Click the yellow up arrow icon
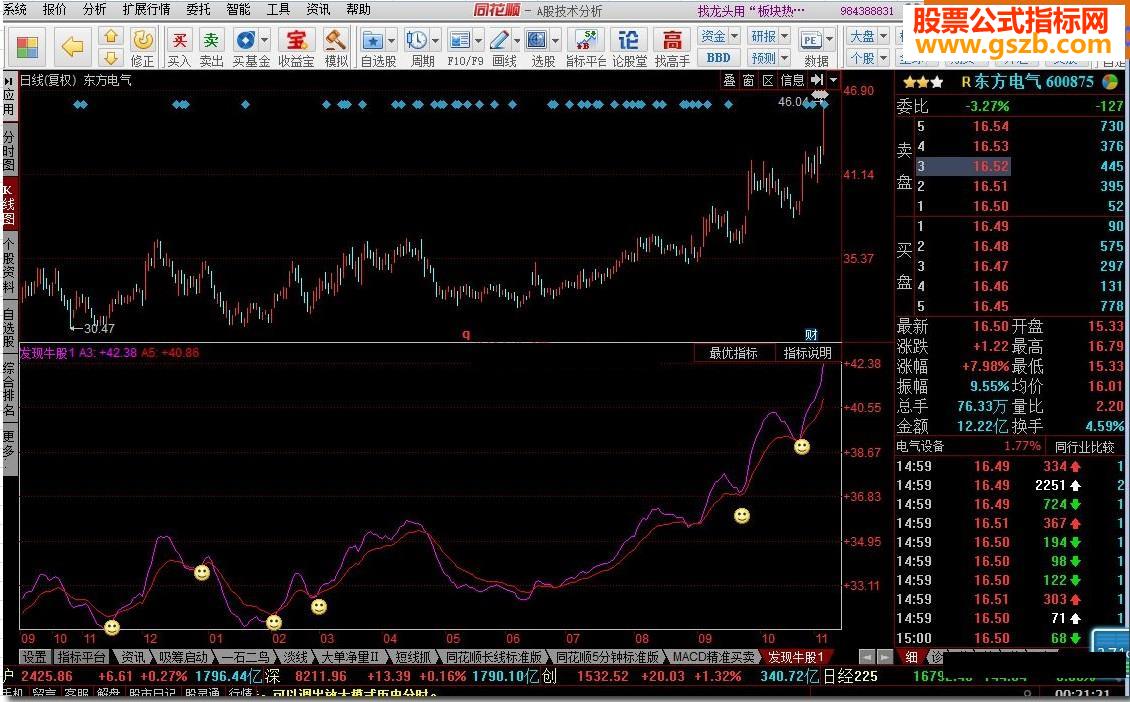The height and width of the screenshot is (702, 1130). click(x=110, y=36)
